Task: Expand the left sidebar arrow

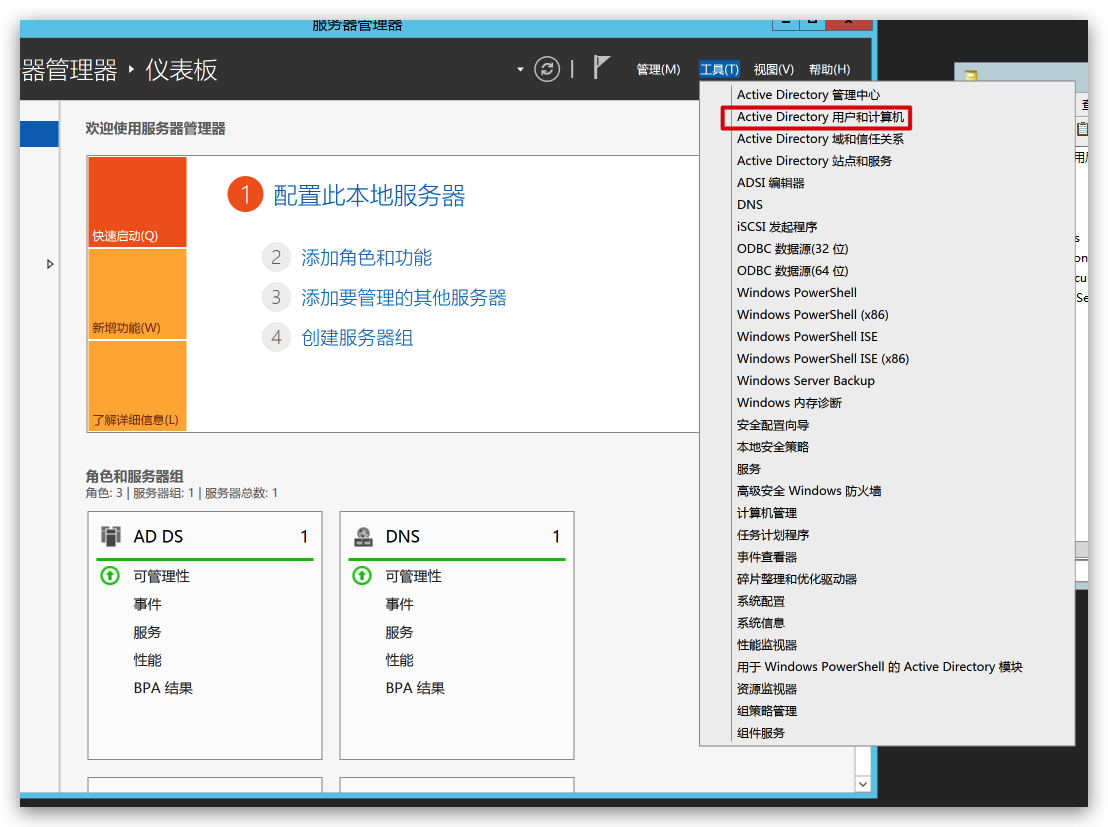Action: pos(50,264)
